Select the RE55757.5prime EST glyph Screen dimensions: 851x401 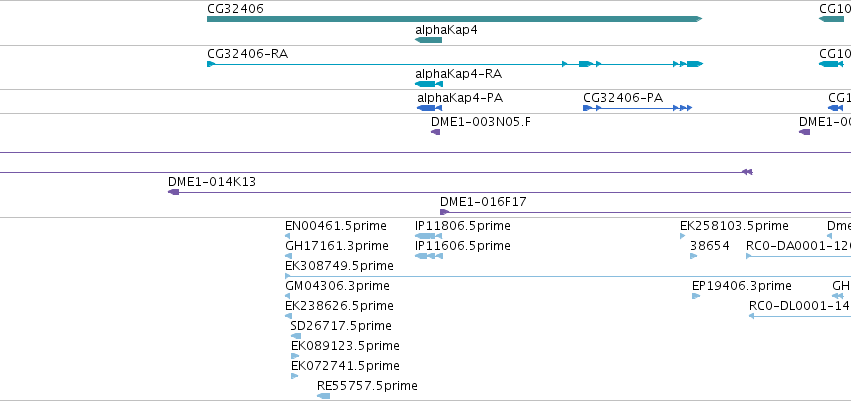point(323,396)
